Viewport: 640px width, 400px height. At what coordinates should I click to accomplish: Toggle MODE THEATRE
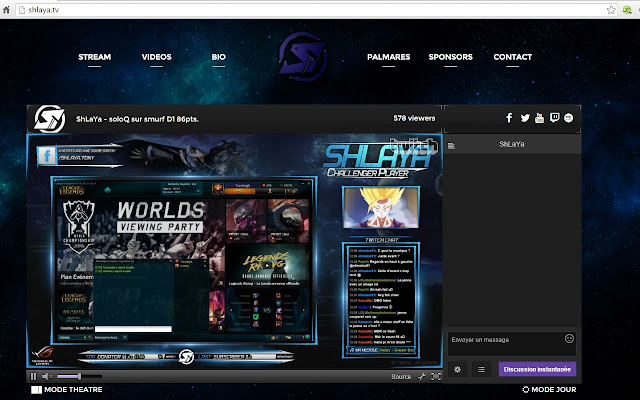tap(67, 389)
